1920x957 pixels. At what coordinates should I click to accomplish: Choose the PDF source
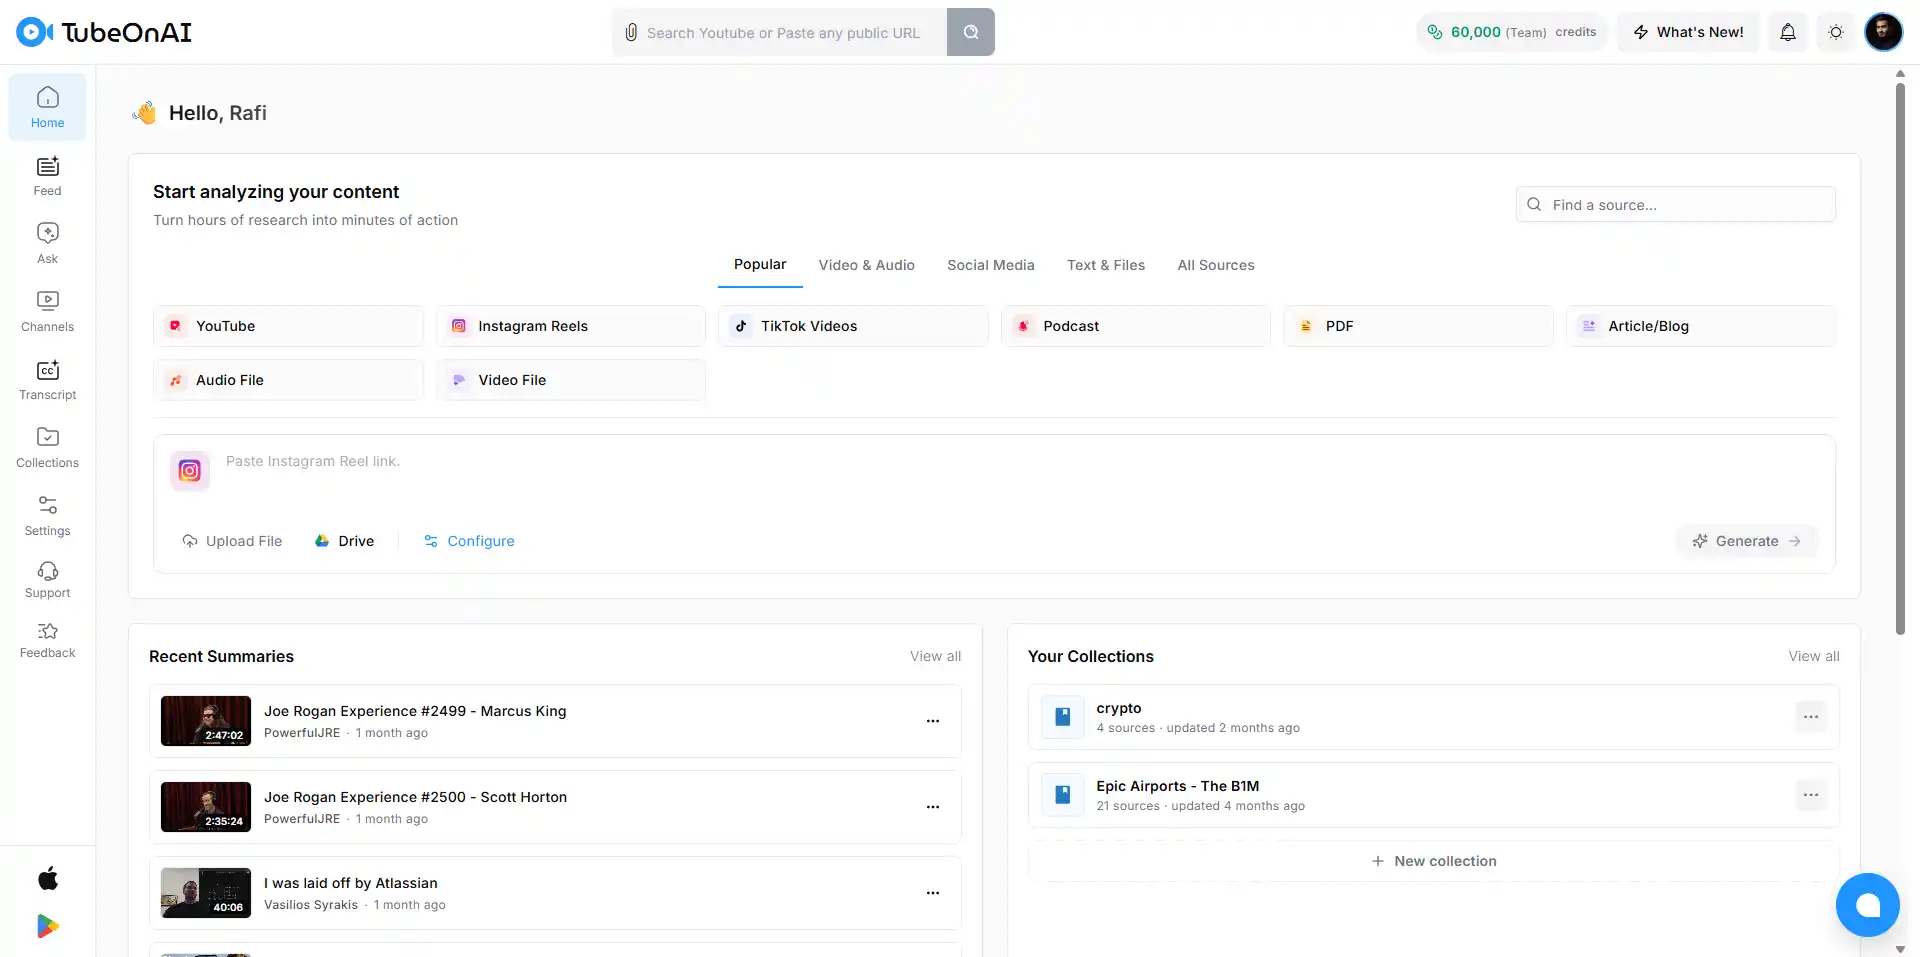click(1418, 326)
